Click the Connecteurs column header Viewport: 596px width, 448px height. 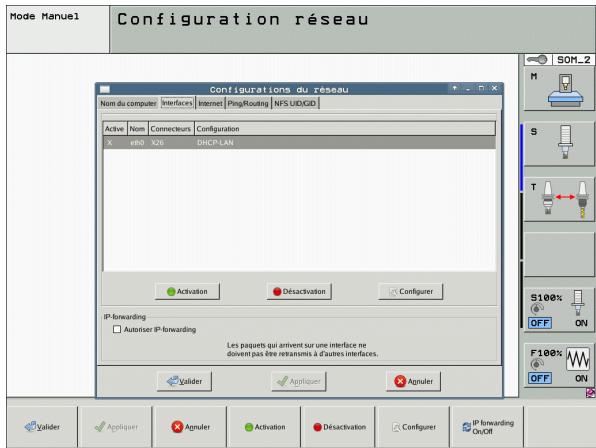[171, 129]
